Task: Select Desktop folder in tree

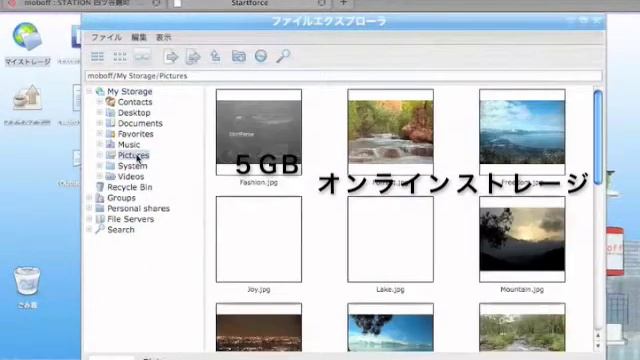Action: [134, 113]
